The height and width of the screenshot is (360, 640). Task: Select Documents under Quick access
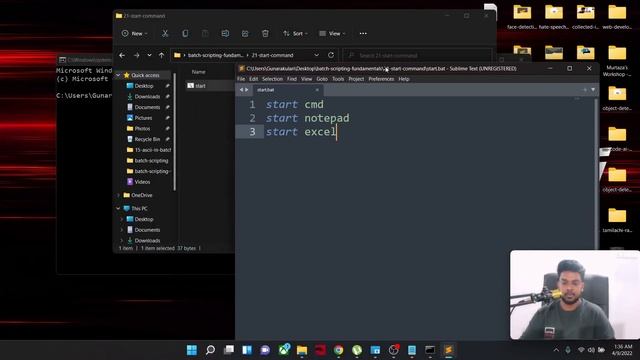pyautogui.click(x=147, y=107)
